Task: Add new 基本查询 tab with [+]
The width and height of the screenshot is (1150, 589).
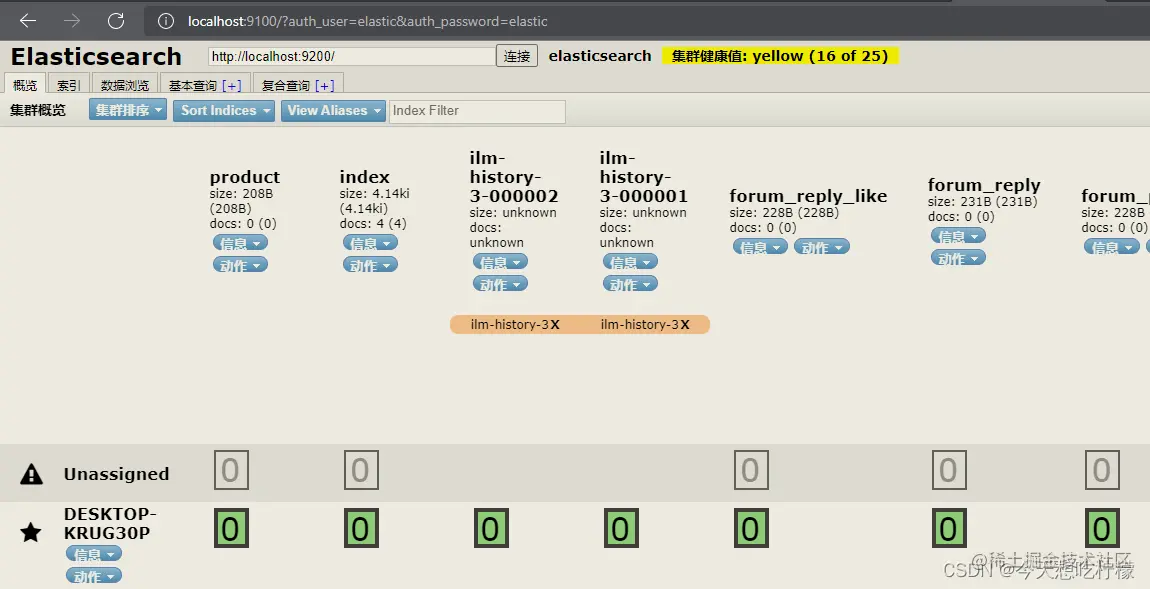Action: tap(232, 86)
